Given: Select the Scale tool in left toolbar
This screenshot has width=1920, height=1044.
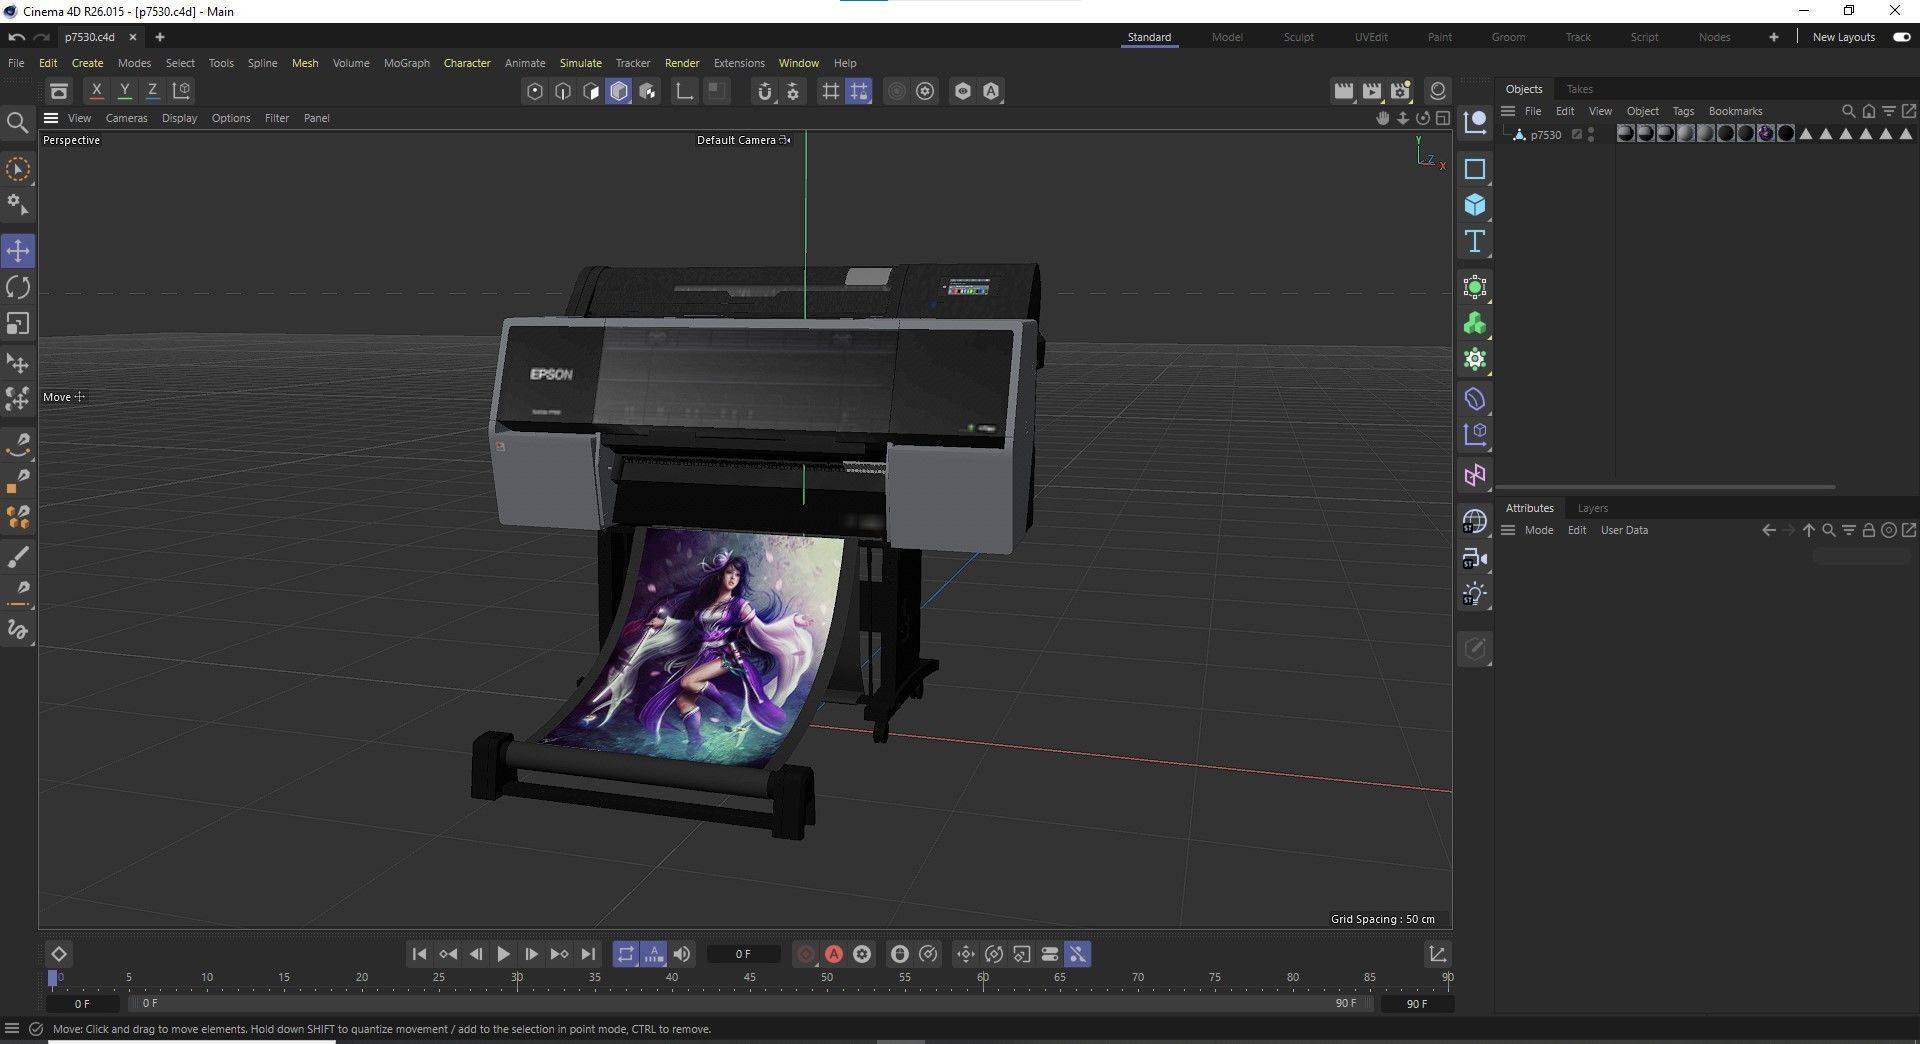Looking at the screenshot, I should point(18,324).
